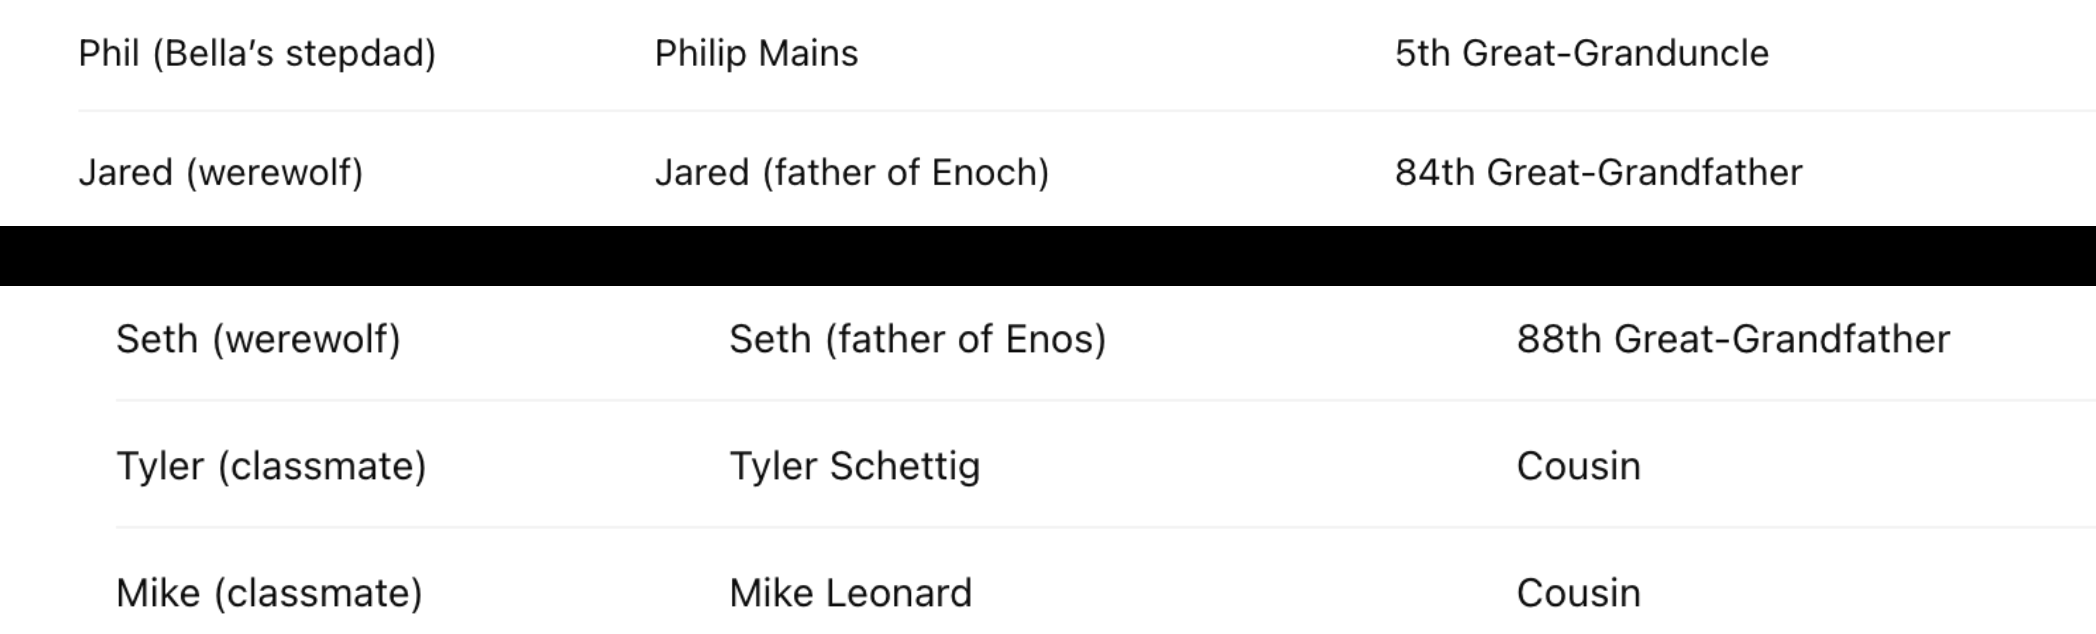
Task: Select the 'Philip Mains' name cell
Action: pyautogui.click(x=756, y=53)
